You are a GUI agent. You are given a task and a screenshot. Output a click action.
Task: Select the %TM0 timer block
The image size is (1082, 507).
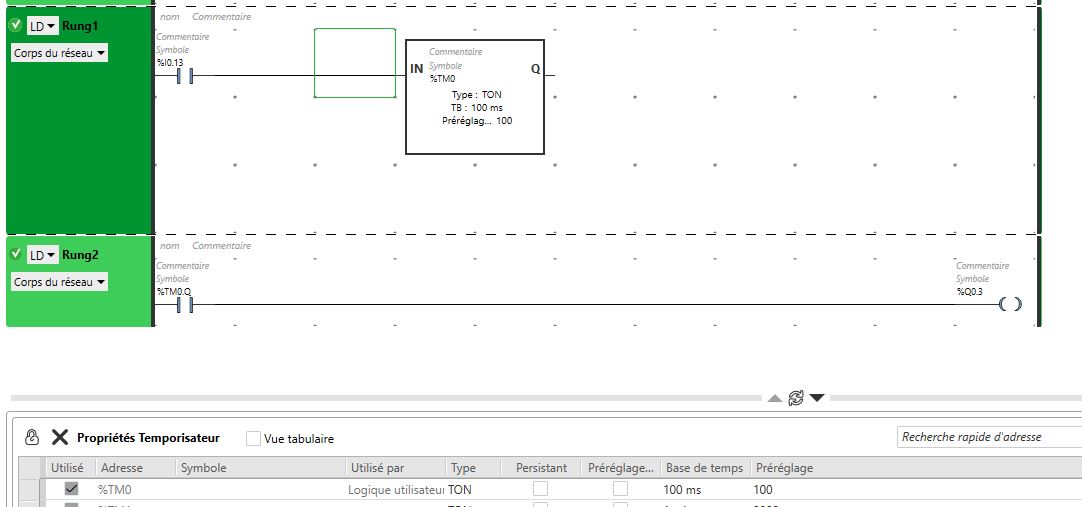click(x=475, y=97)
